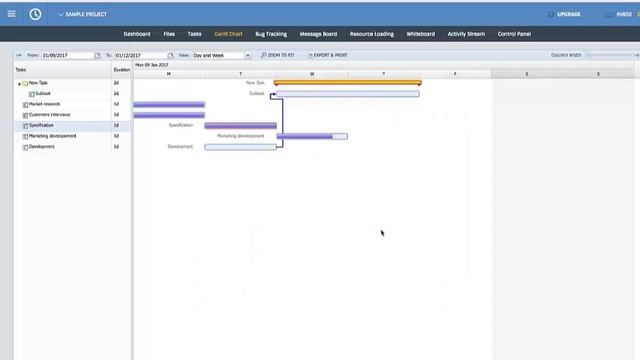Screen dimensions: 640x360
Task: Switch to the Tasks tab
Action: pyautogui.click(x=194, y=34)
